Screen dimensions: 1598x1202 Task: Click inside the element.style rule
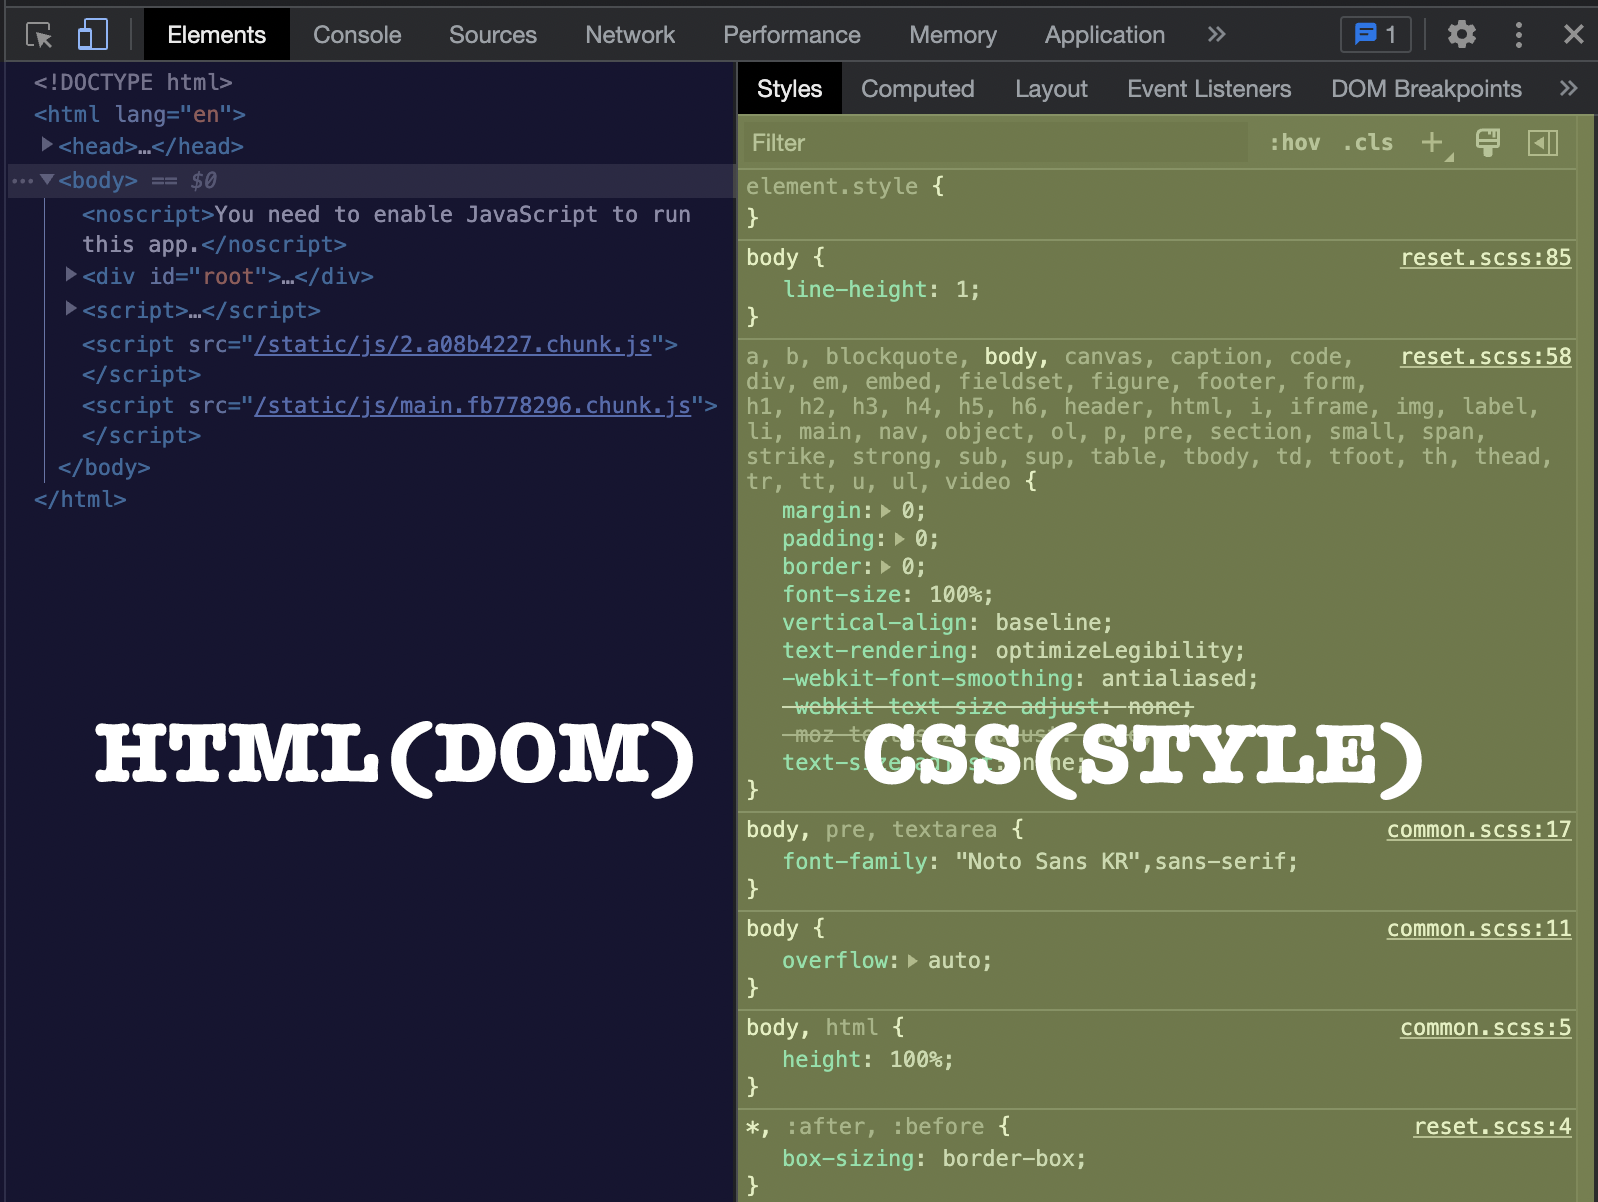(x=1157, y=203)
